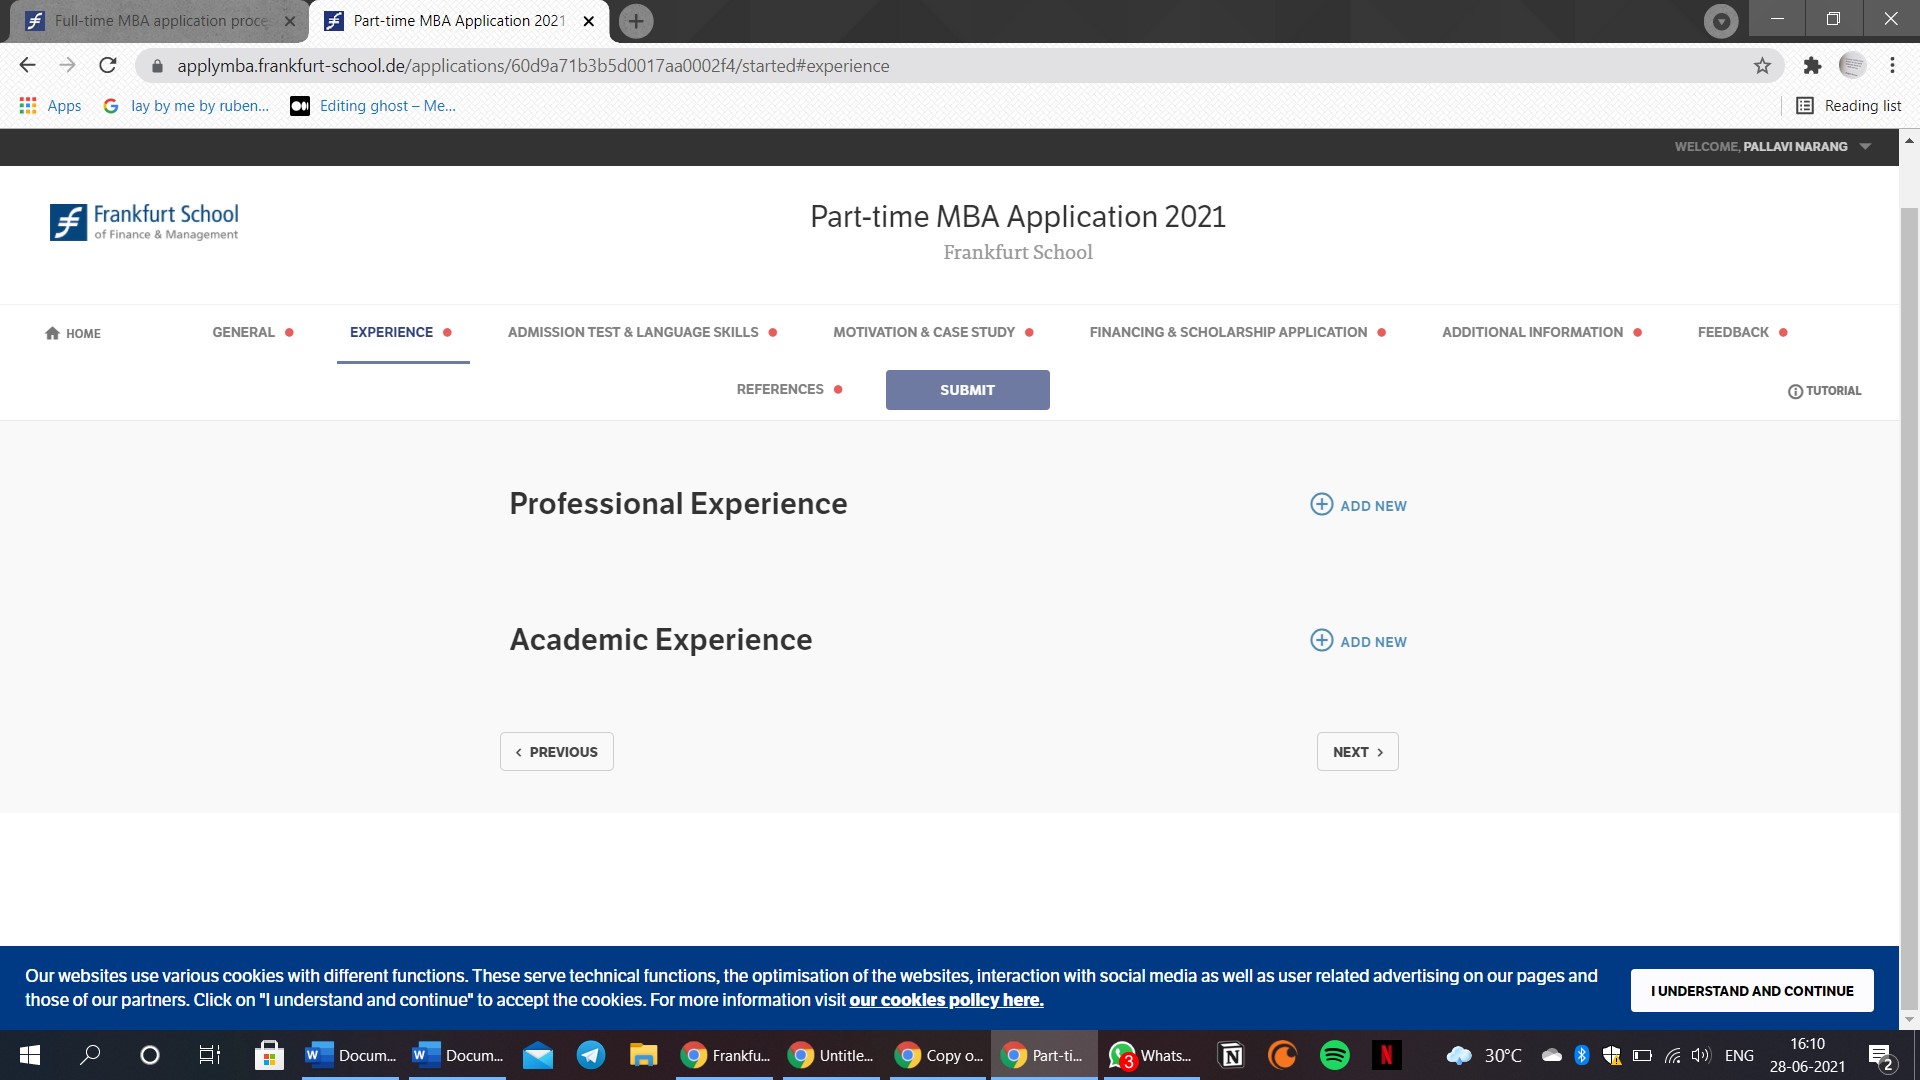
Task: Open the Reading list panel
Action: pyautogui.click(x=1847, y=105)
